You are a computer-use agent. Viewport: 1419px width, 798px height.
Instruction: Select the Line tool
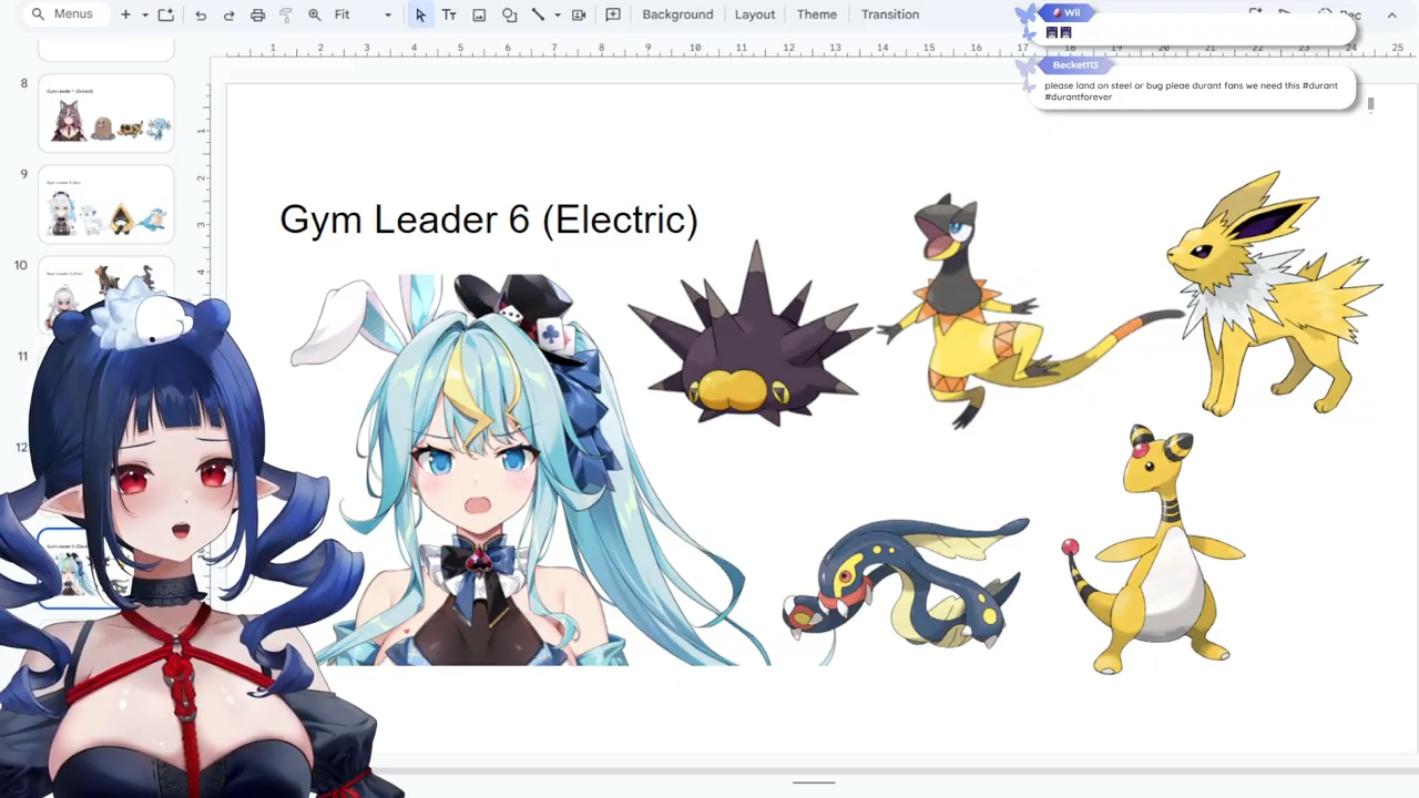(538, 15)
